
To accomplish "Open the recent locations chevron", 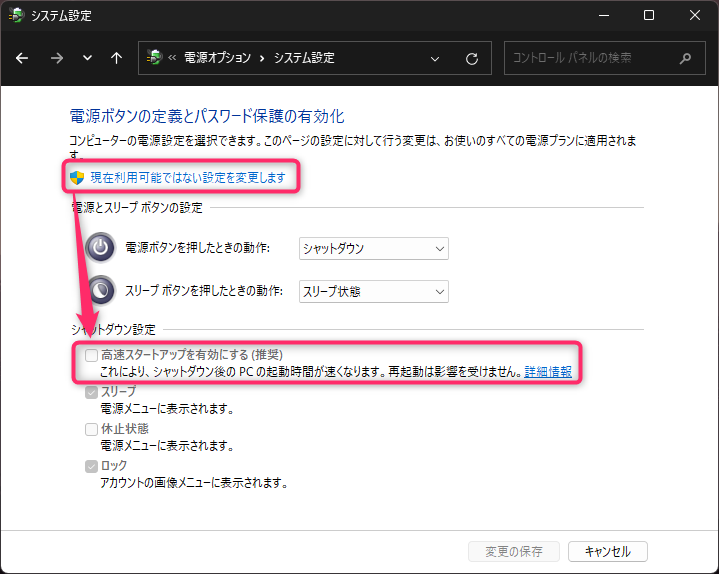I will pyautogui.click(x=87, y=58).
